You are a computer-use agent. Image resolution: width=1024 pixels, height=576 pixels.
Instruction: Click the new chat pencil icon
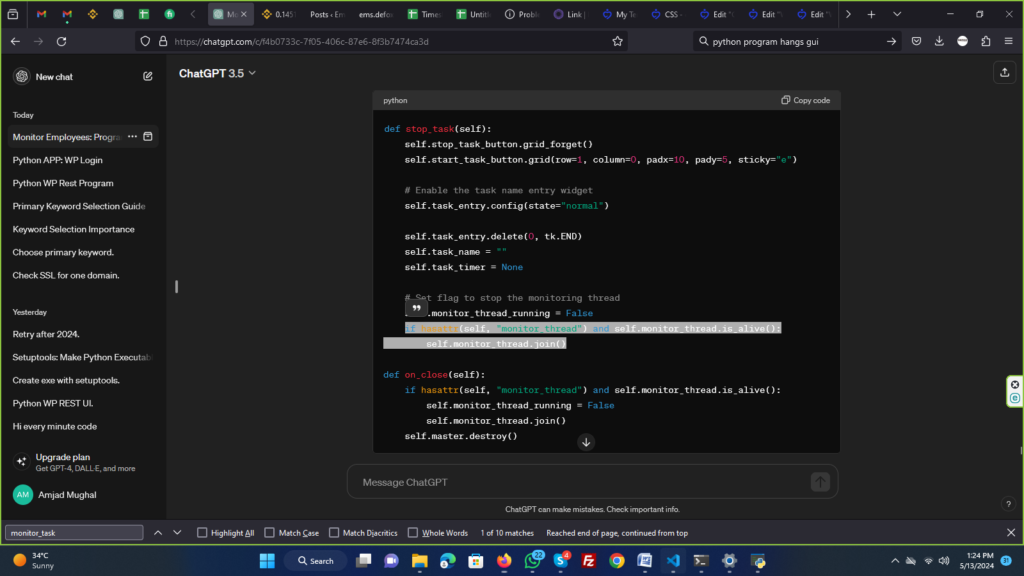point(148,77)
